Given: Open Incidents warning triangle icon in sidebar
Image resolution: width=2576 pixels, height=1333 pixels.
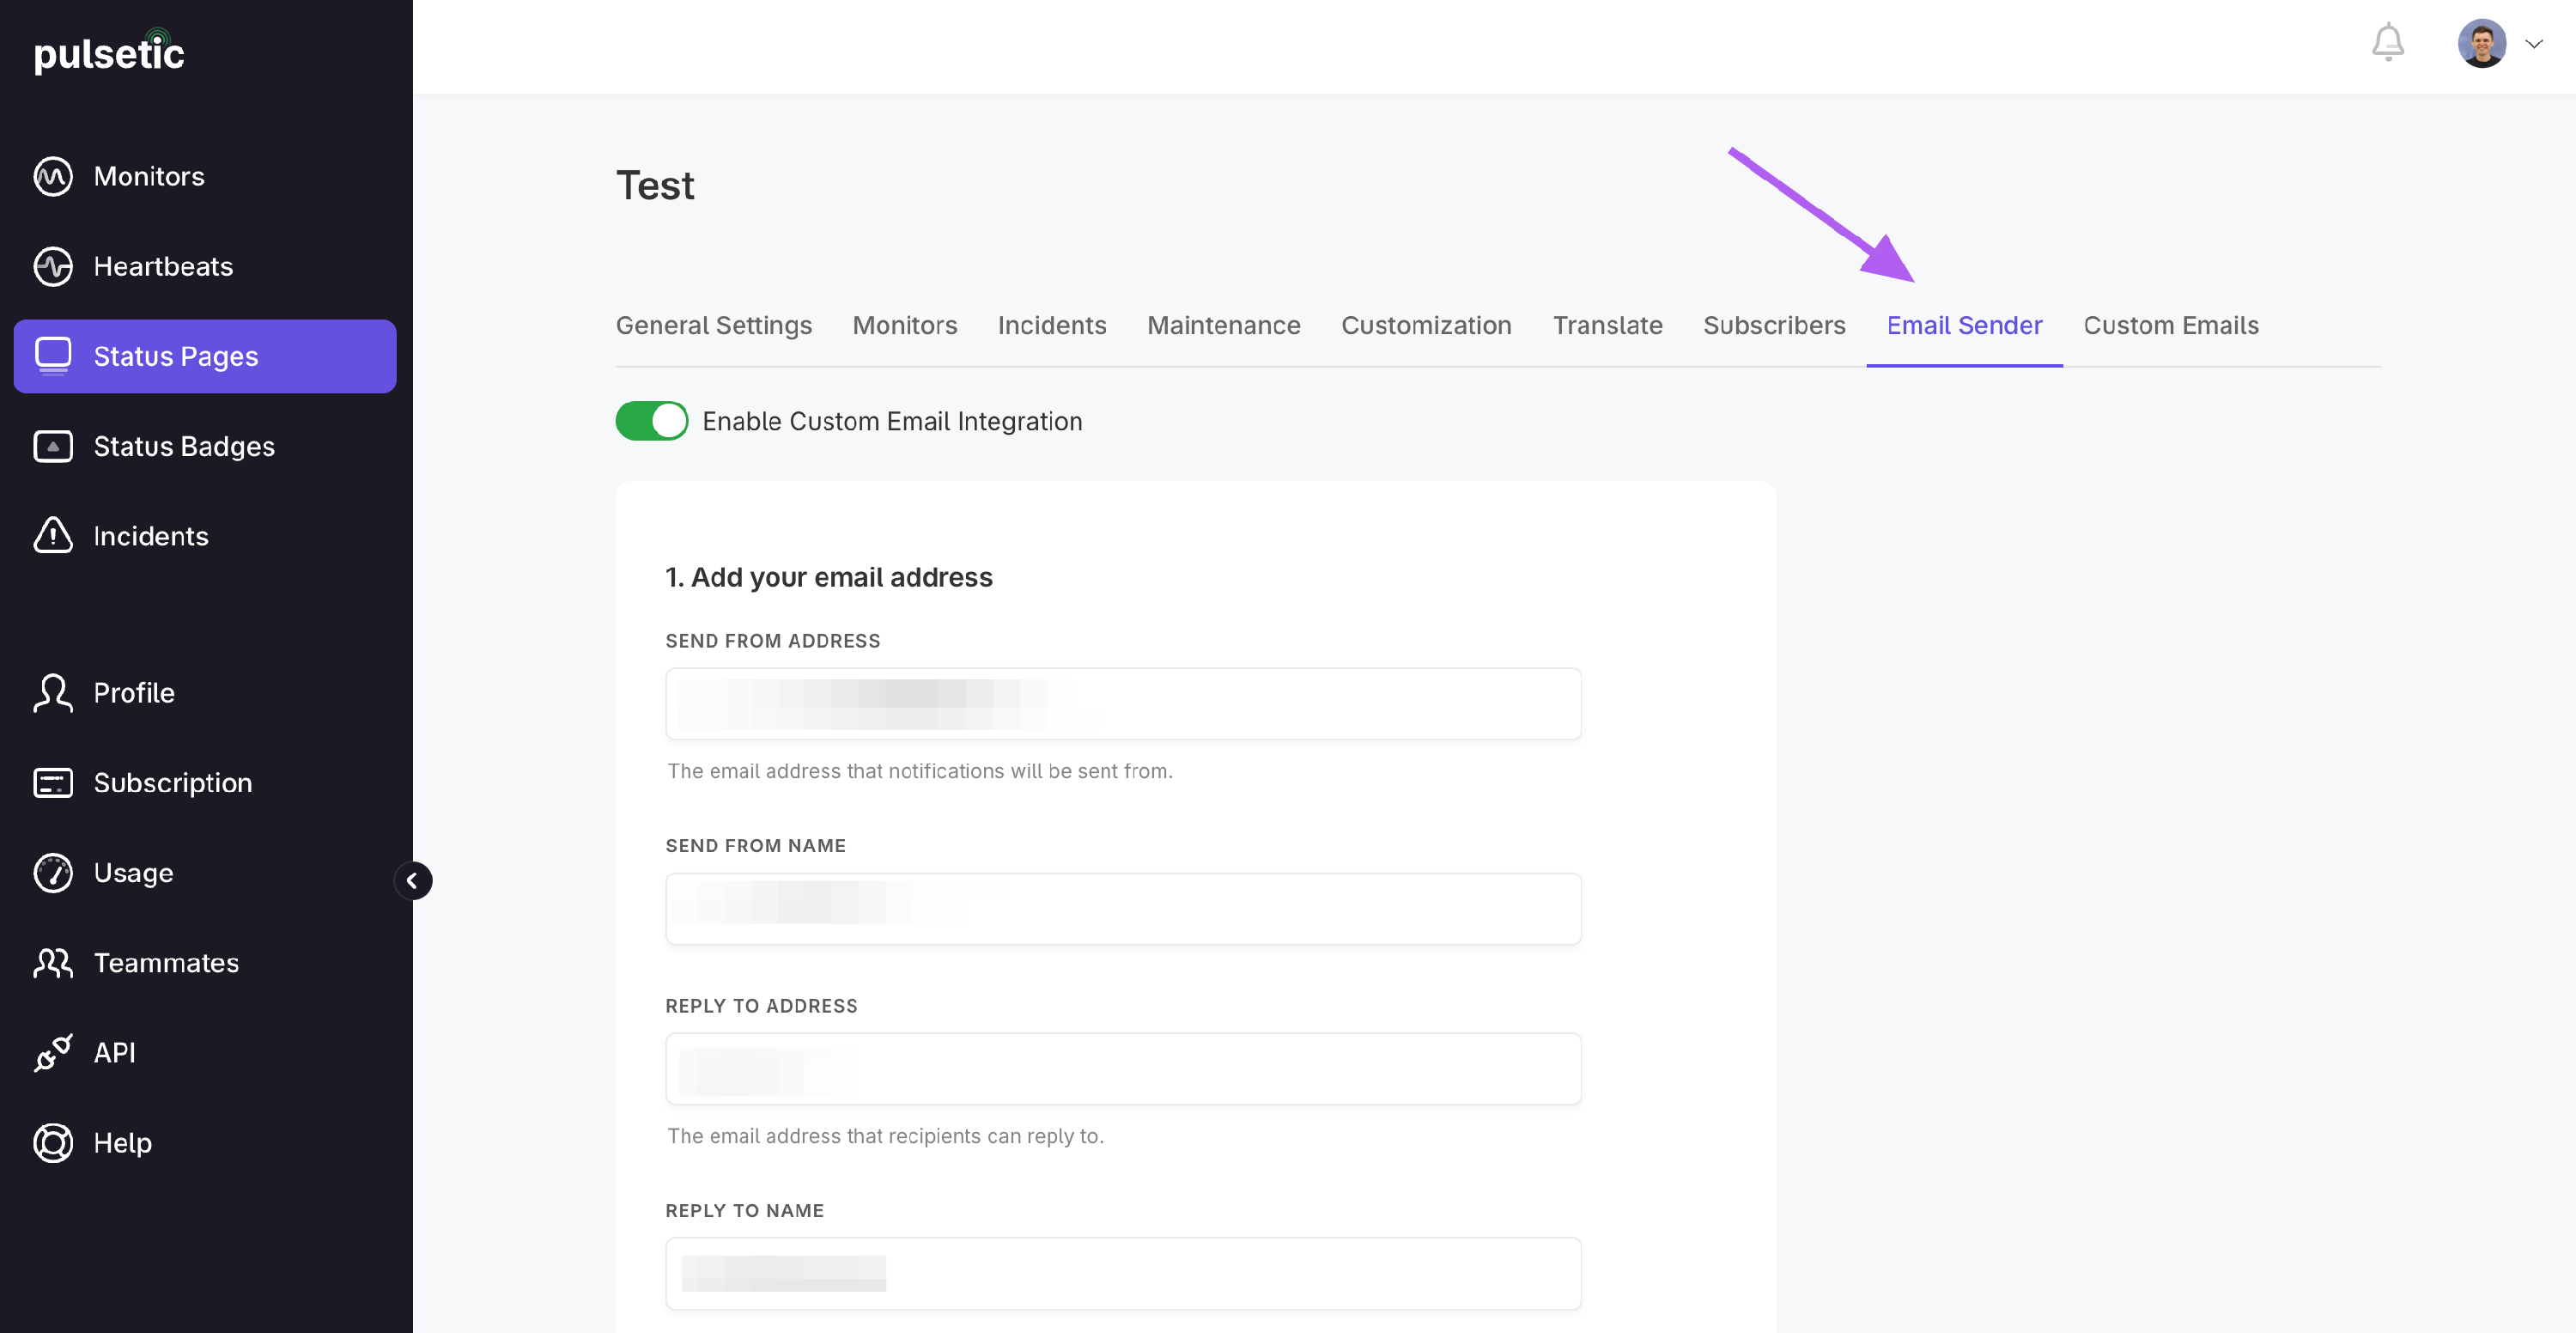Looking at the screenshot, I should (53, 535).
